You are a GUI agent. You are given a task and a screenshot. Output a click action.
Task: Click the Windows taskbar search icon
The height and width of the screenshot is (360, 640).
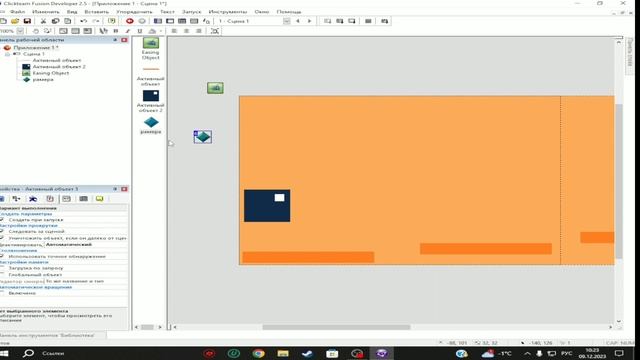pyautogui.click(x=28, y=353)
